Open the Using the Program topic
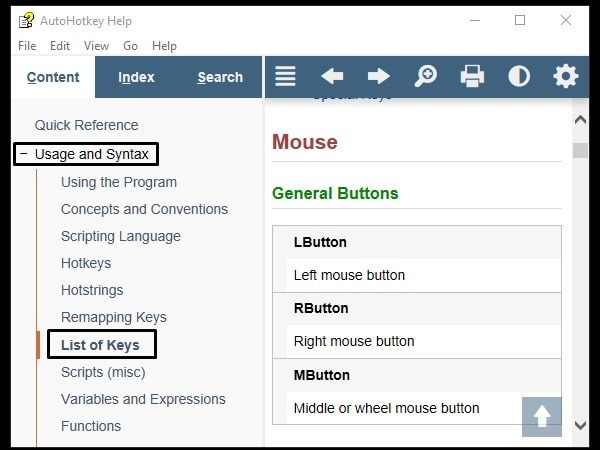The width and height of the screenshot is (600, 450). [x=119, y=182]
